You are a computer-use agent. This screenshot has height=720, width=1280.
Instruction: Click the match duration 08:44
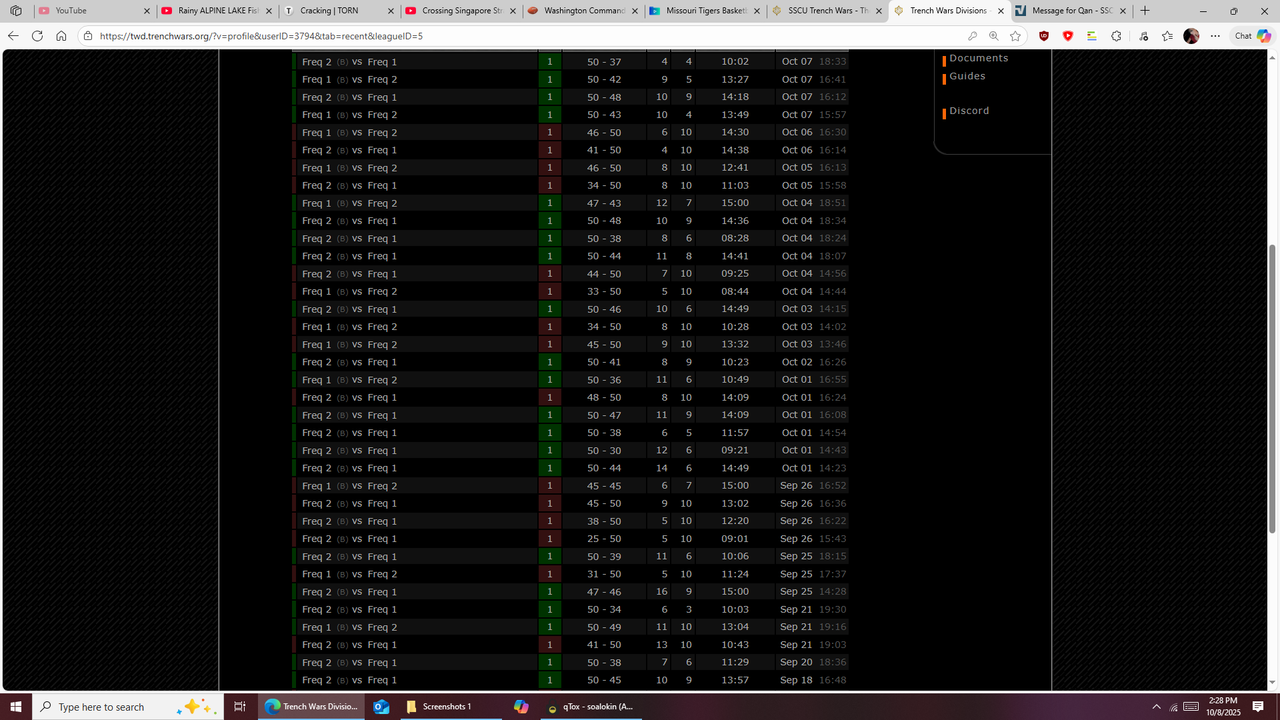(735, 291)
